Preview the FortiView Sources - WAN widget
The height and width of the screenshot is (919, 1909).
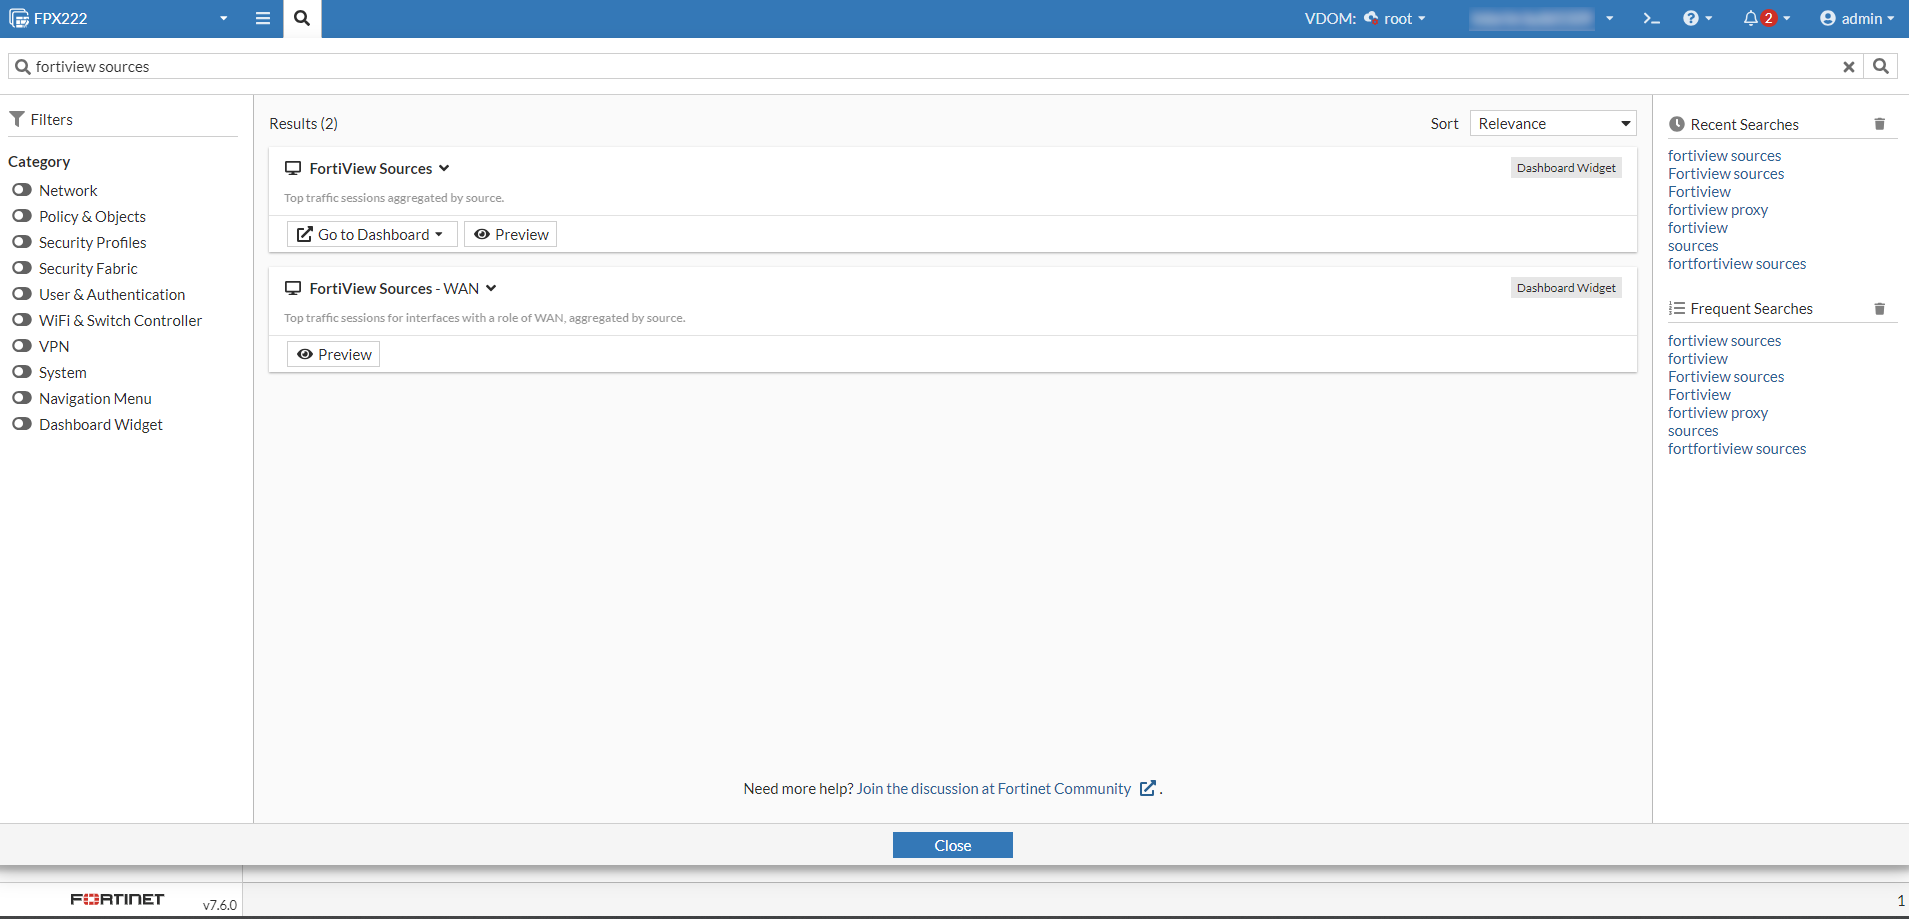pyautogui.click(x=333, y=354)
